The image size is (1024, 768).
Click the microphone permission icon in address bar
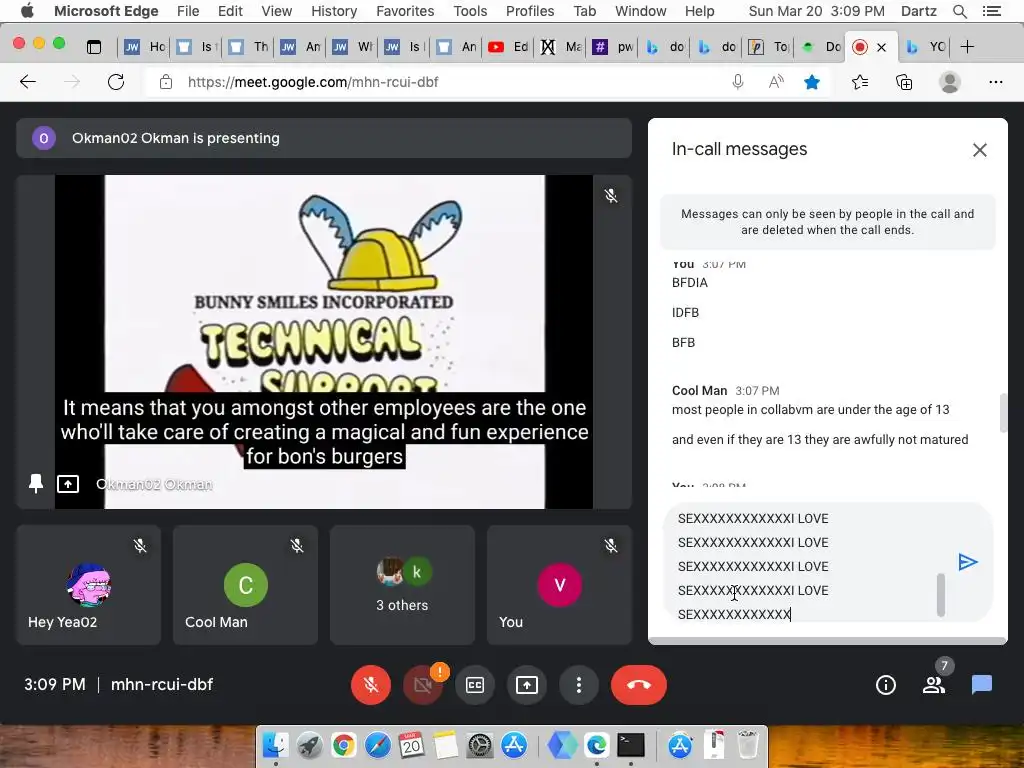(x=738, y=82)
